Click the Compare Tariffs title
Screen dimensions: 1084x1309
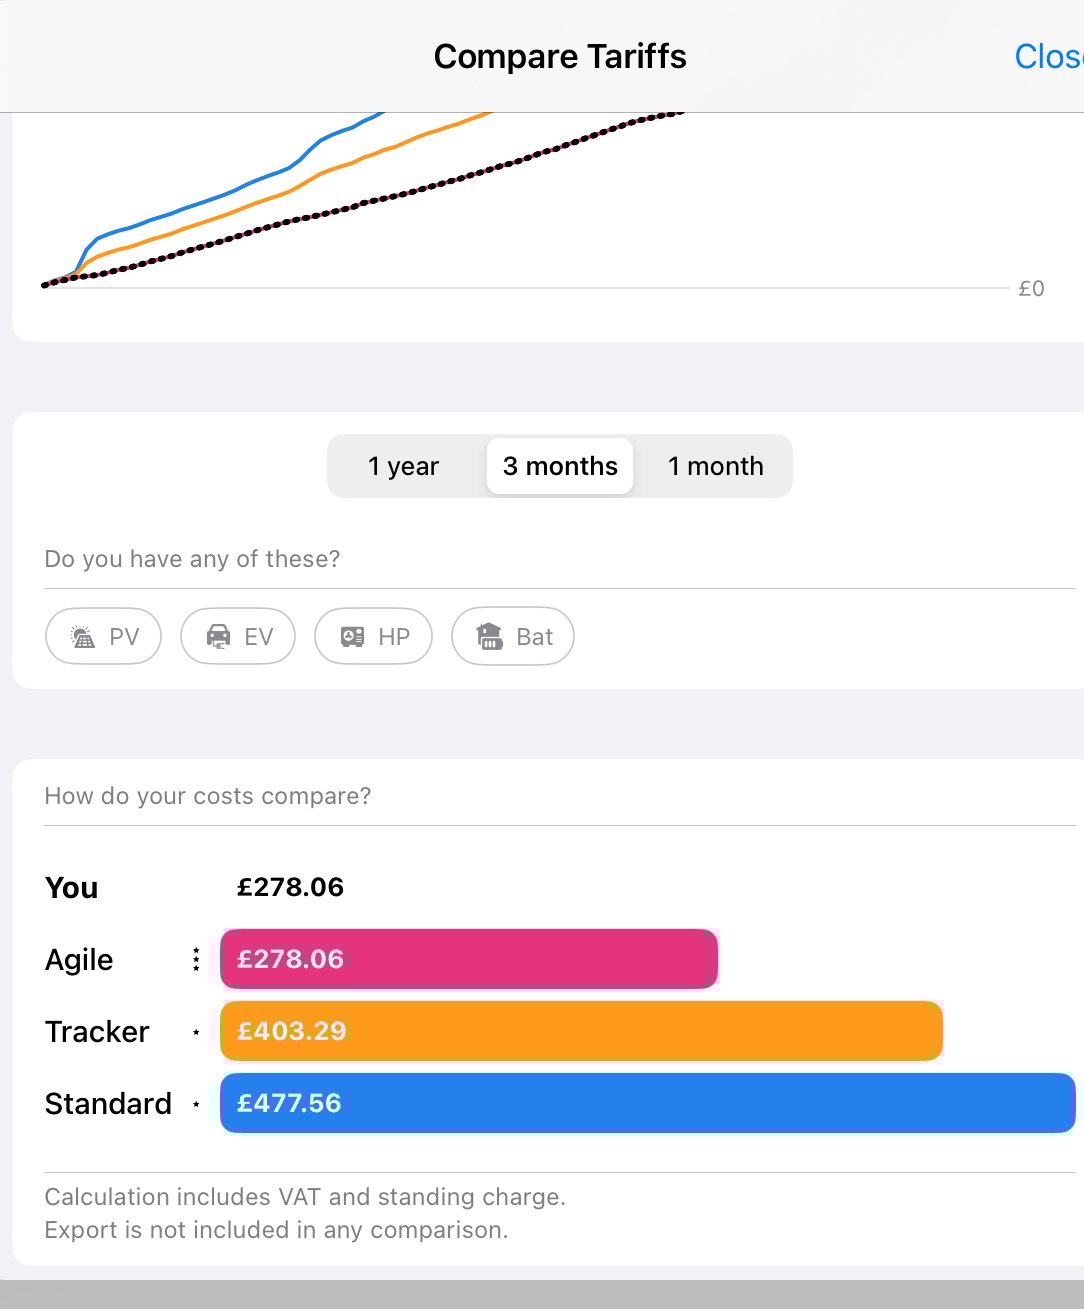coord(560,57)
